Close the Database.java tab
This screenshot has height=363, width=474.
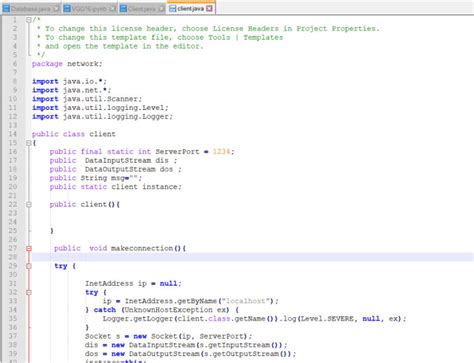tap(56, 8)
